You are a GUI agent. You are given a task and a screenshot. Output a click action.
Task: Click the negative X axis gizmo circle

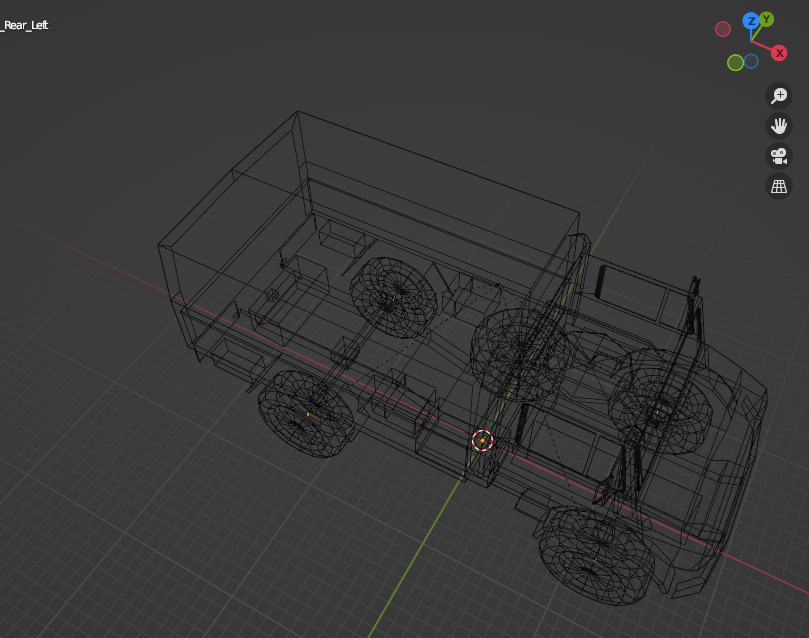(723, 29)
